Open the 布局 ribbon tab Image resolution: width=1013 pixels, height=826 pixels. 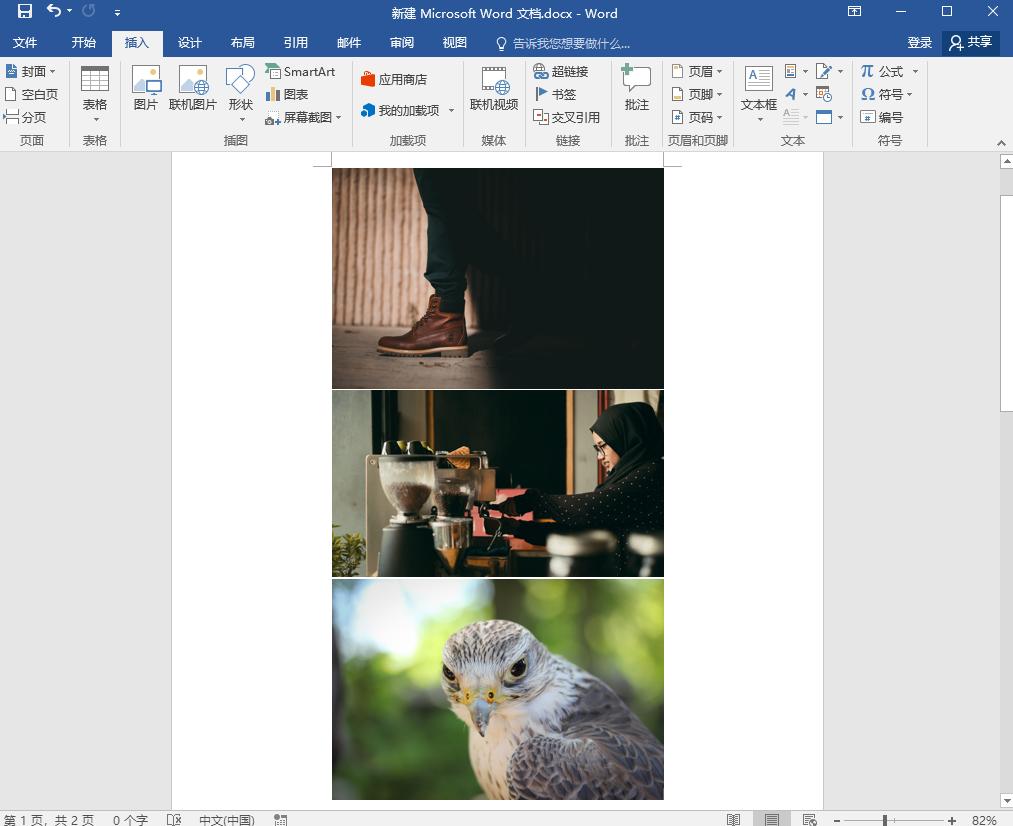tap(242, 43)
